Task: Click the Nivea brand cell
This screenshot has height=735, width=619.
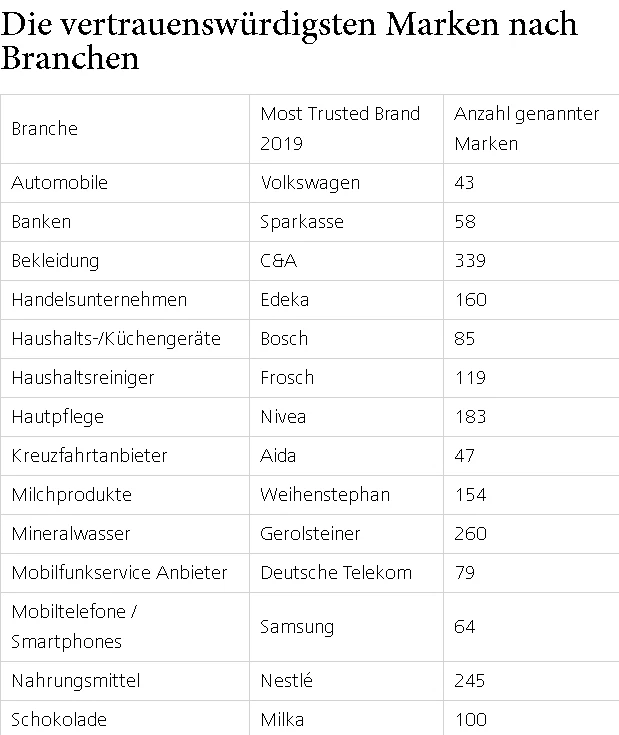Action: (283, 417)
